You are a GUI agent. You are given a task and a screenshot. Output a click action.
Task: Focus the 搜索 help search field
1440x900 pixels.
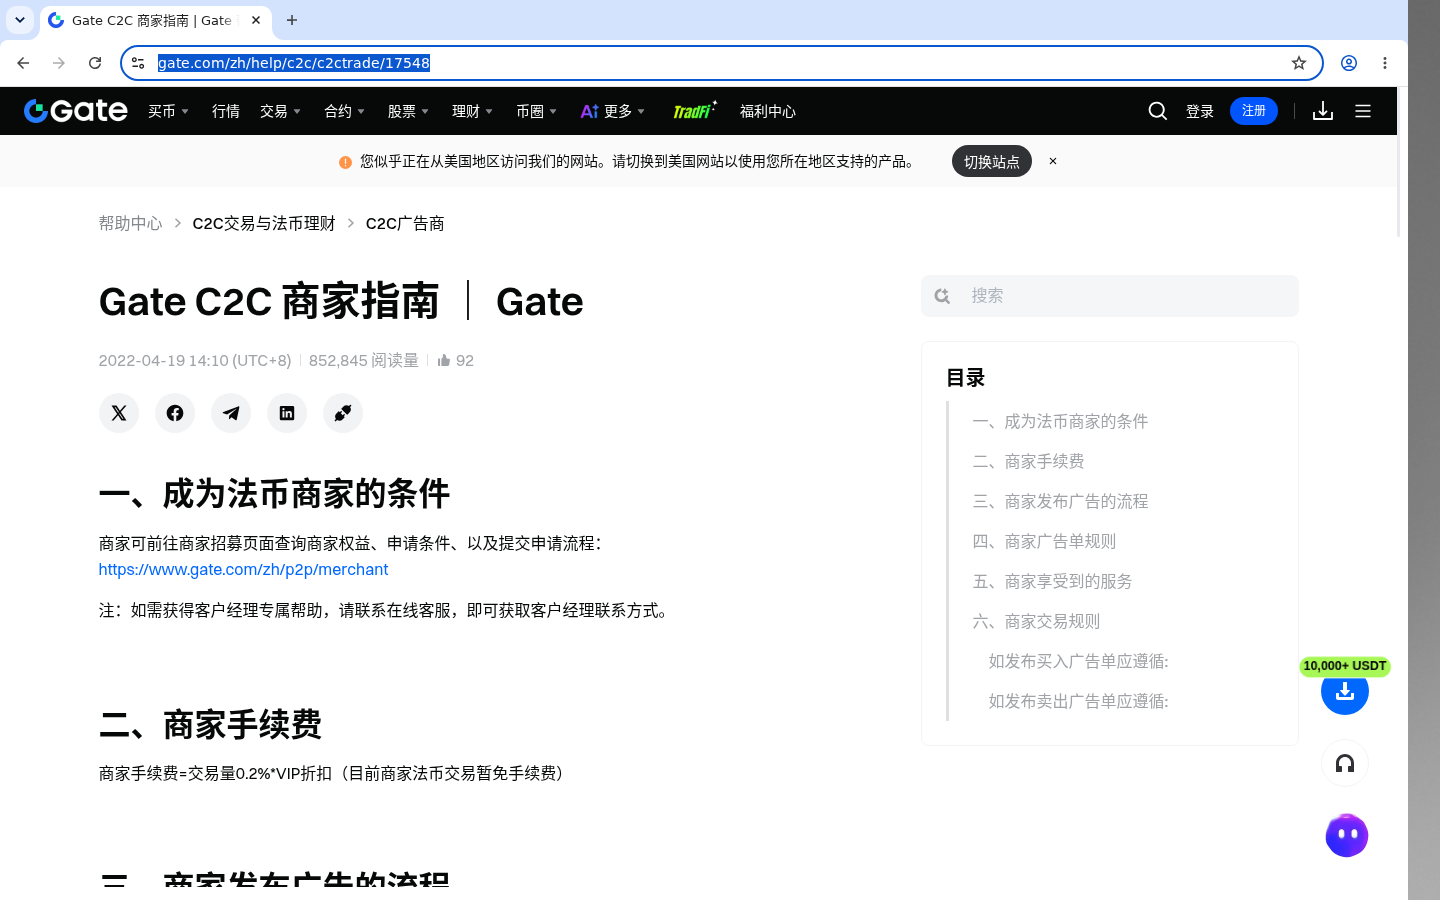click(1110, 296)
